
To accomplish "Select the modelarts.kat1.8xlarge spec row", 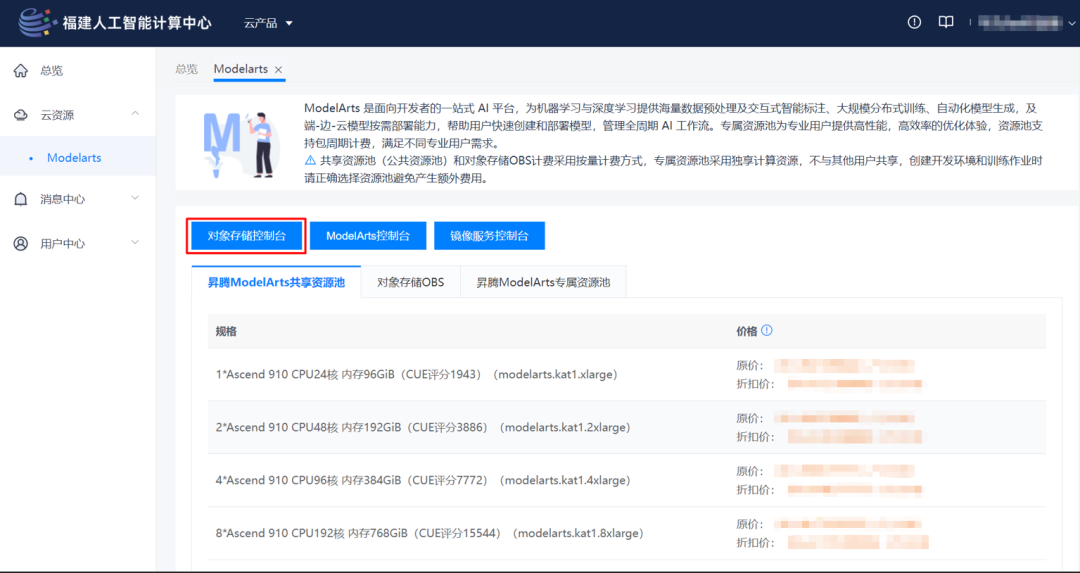I will 627,533.
